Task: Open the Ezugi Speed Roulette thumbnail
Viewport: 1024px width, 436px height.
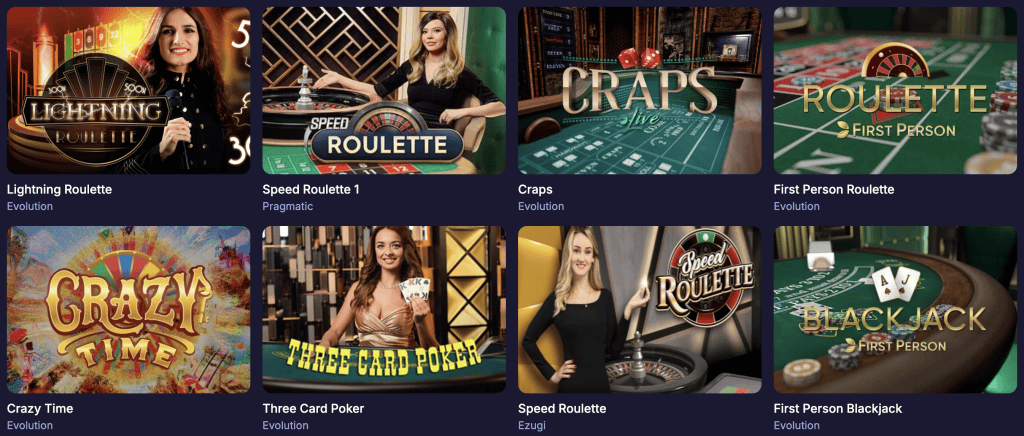Action: [639, 310]
